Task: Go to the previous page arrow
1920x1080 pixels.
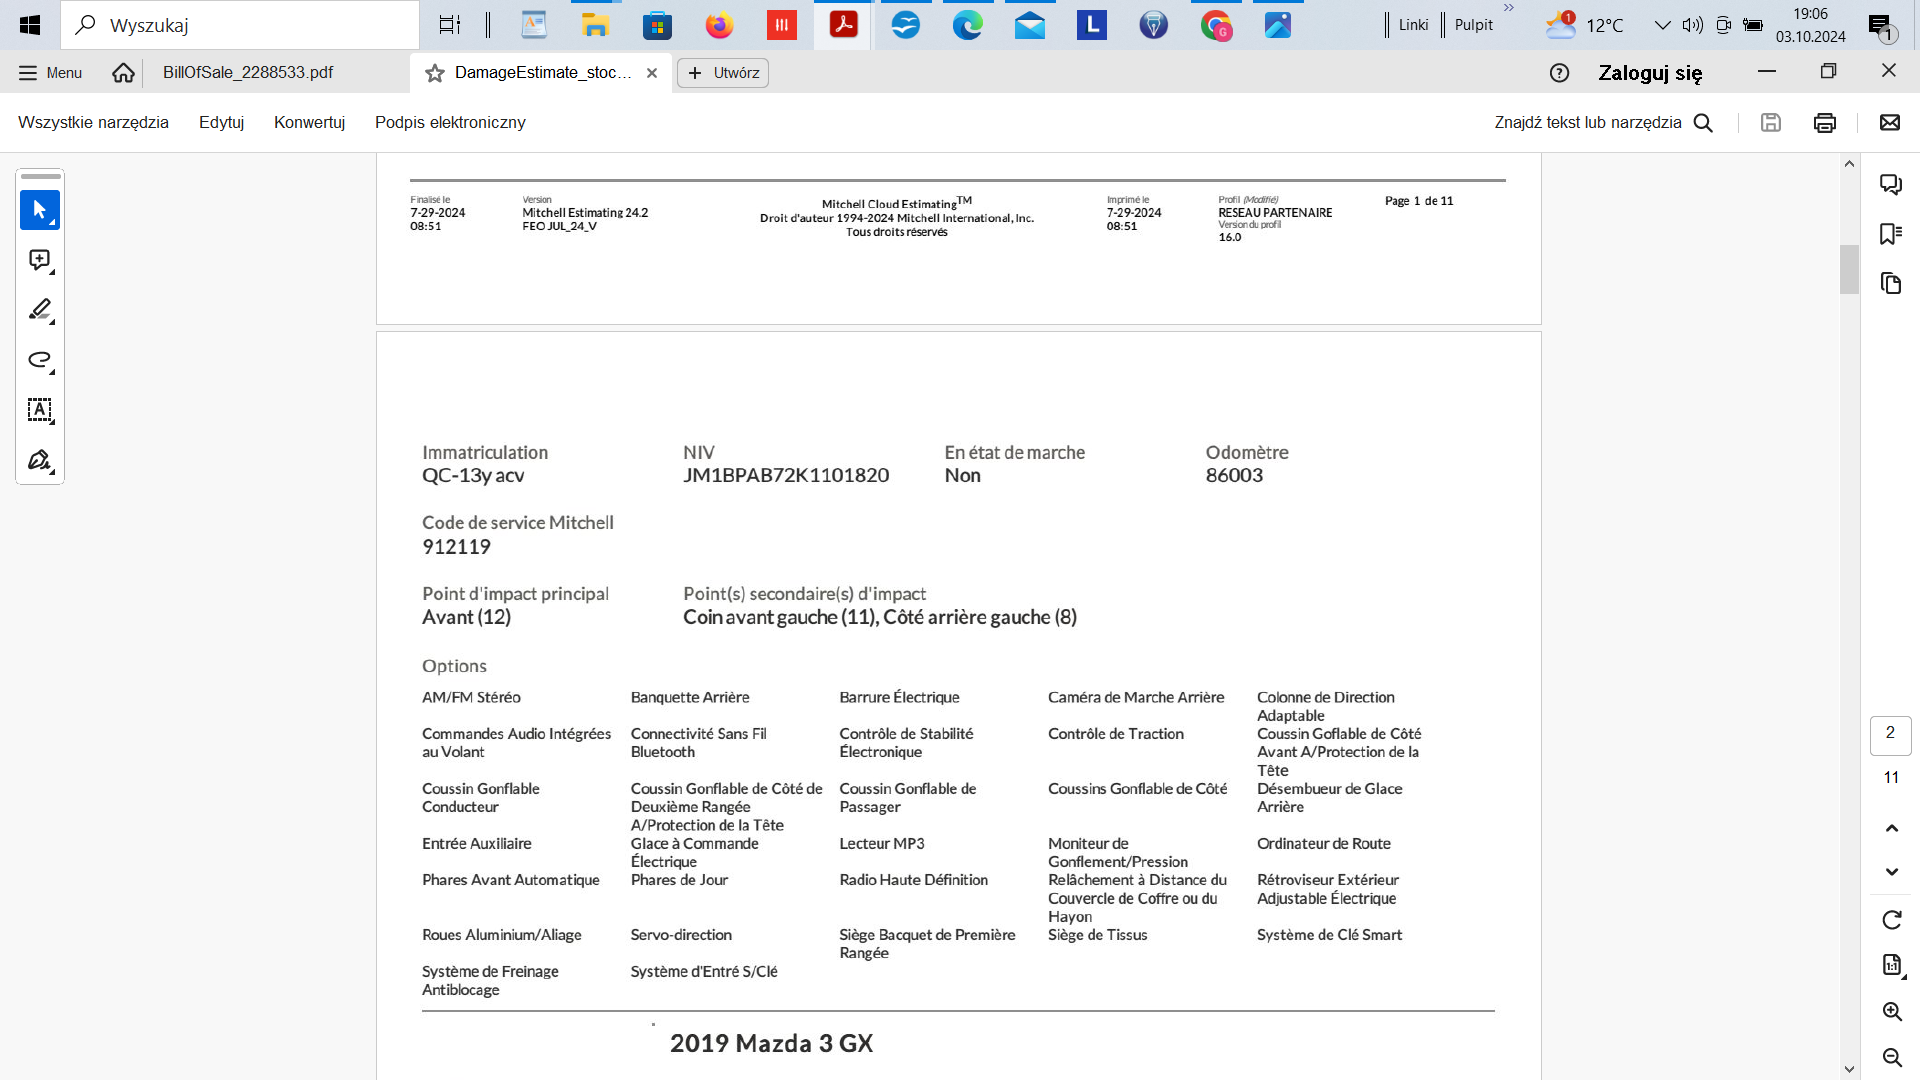Action: pos(1891,828)
